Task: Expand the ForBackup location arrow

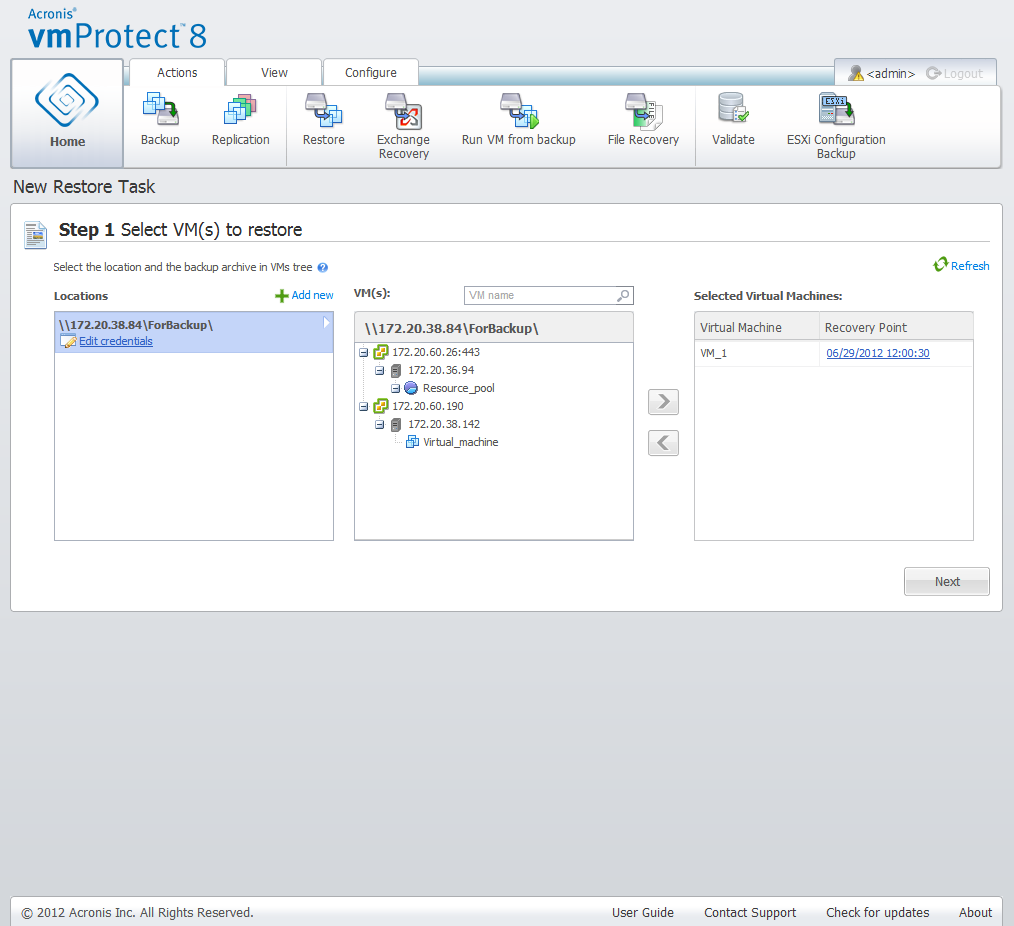Action: click(x=327, y=323)
